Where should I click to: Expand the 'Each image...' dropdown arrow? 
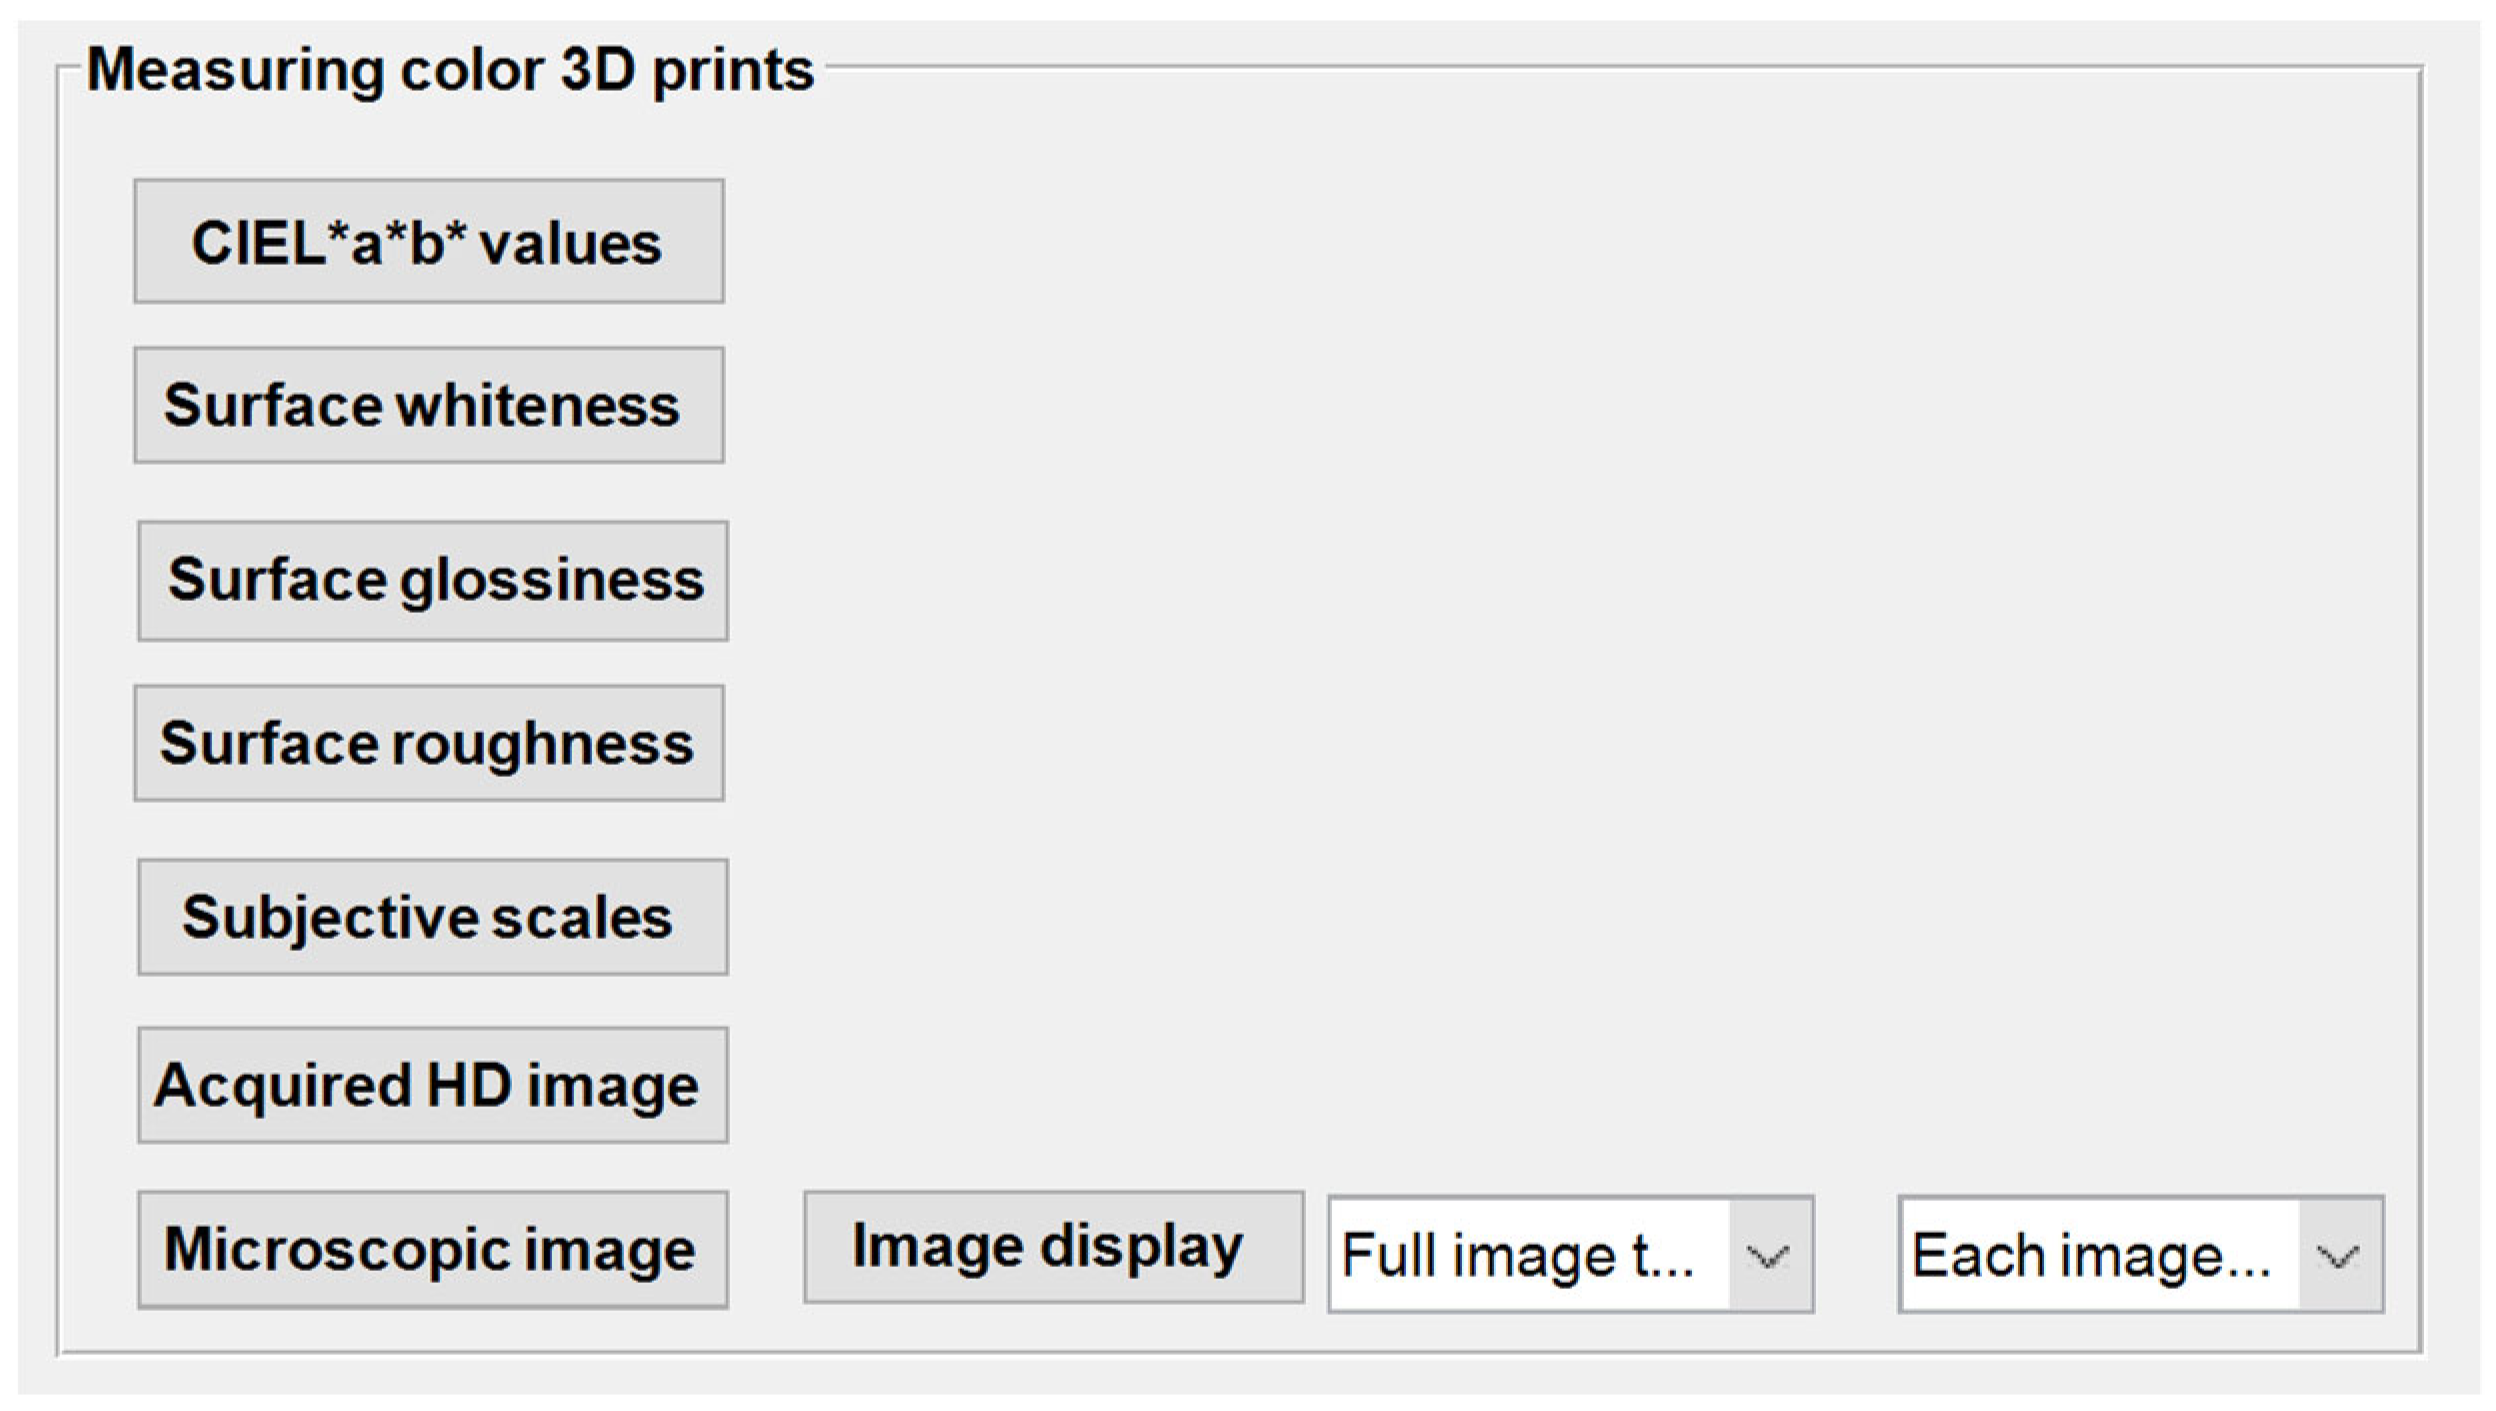pos(2339,1255)
